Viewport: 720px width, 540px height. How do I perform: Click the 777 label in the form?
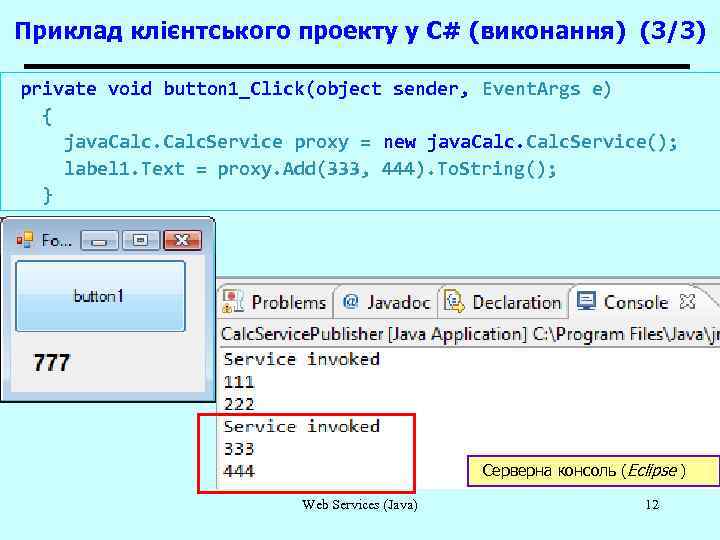coord(51,363)
